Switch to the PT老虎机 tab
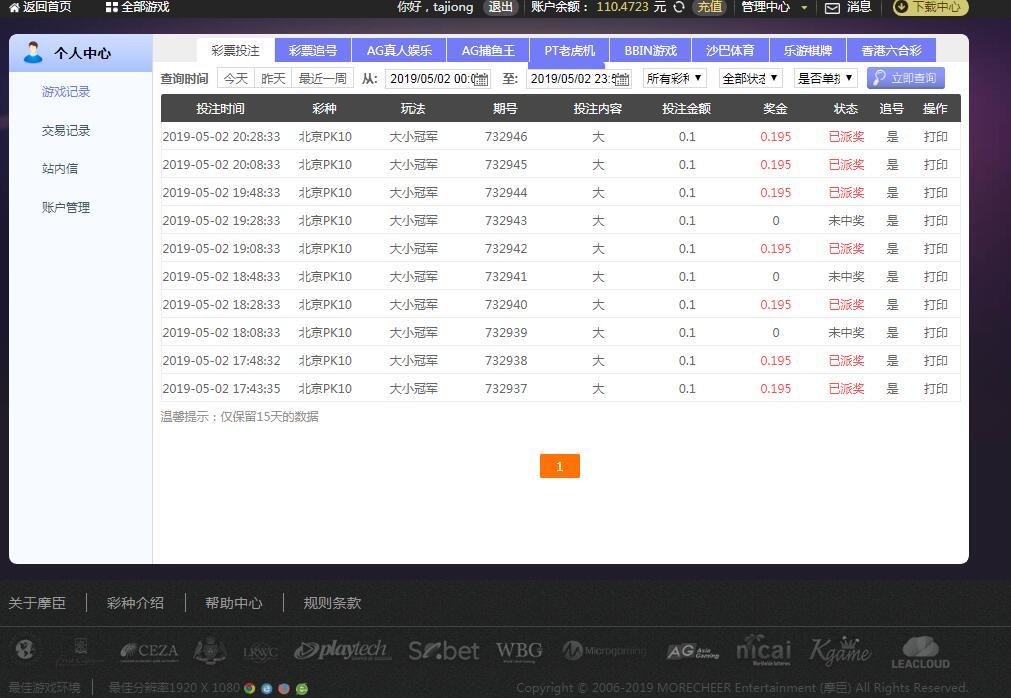 click(569, 51)
